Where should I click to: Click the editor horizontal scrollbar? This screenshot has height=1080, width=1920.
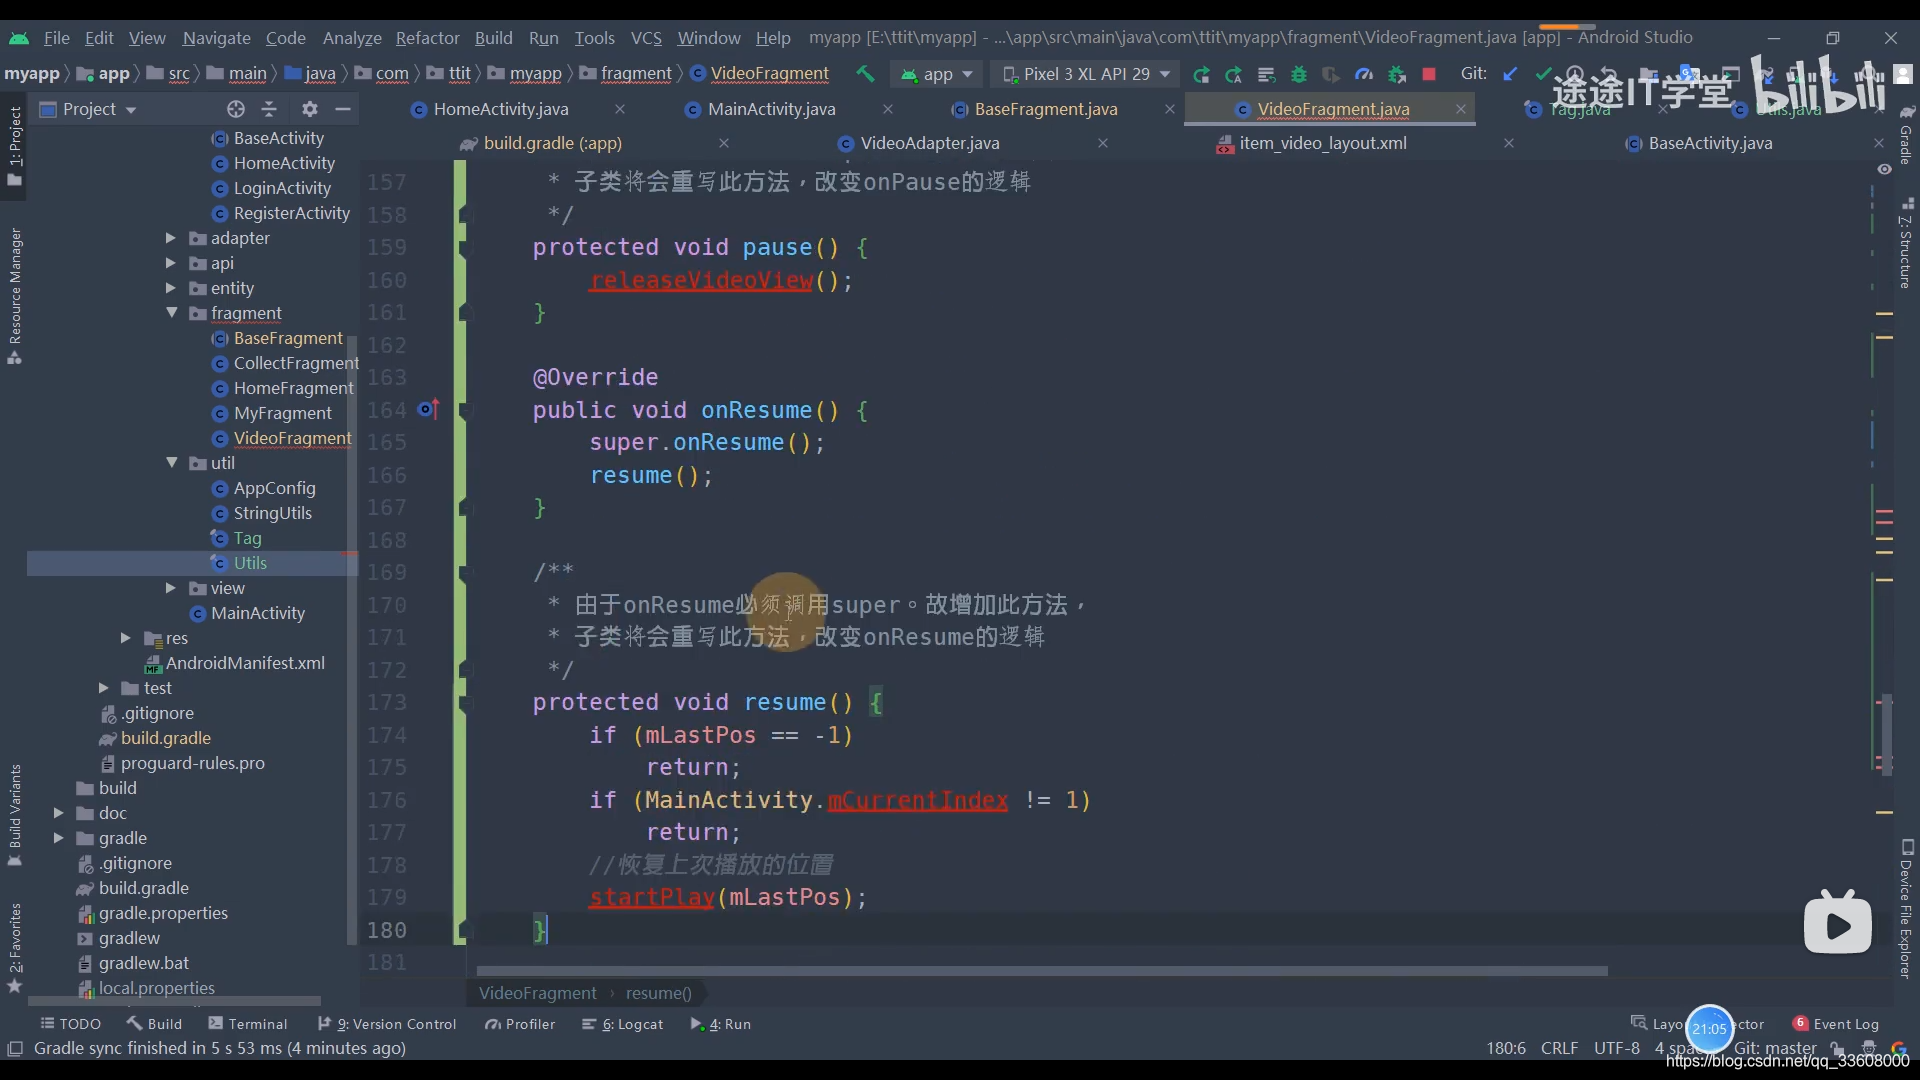coord(1041,971)
